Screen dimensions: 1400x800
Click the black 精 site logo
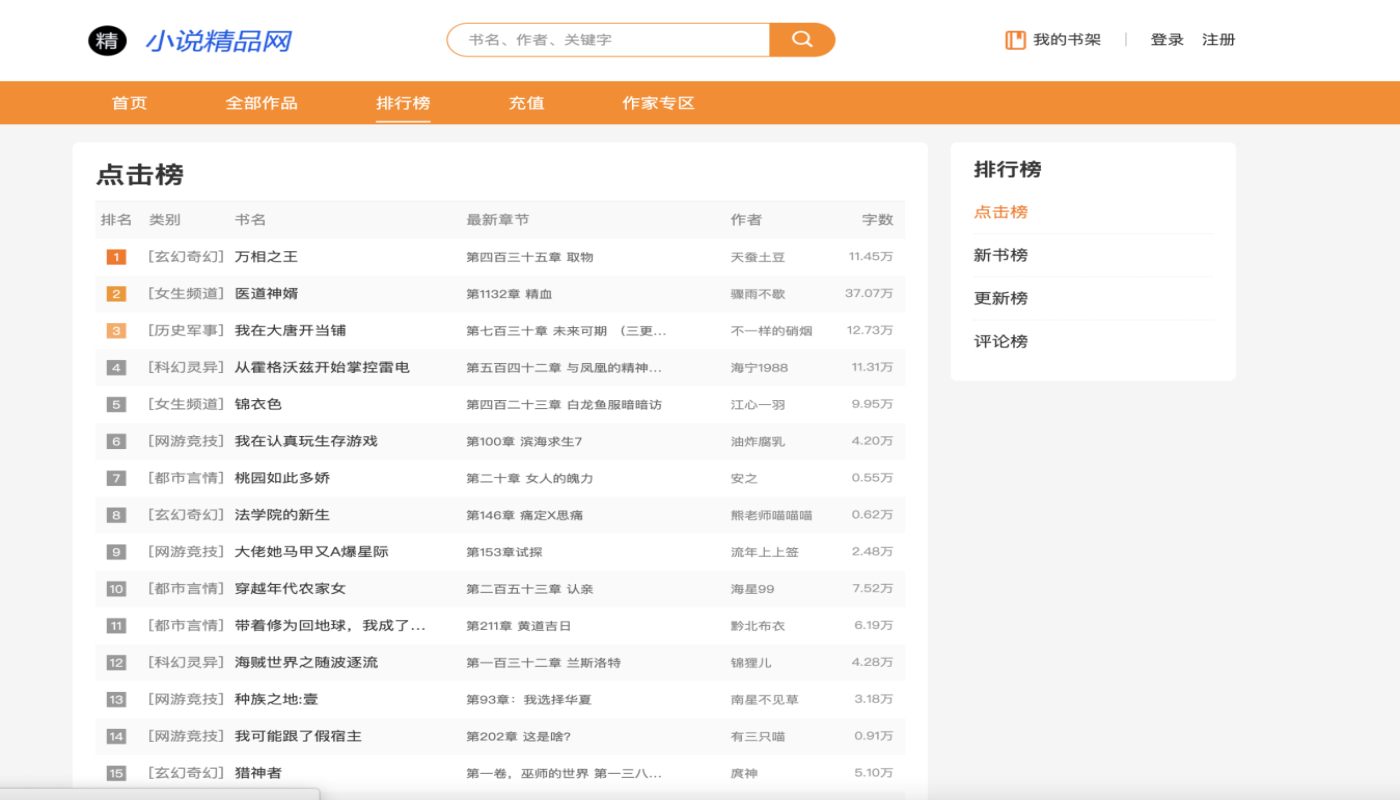[107, 40]
